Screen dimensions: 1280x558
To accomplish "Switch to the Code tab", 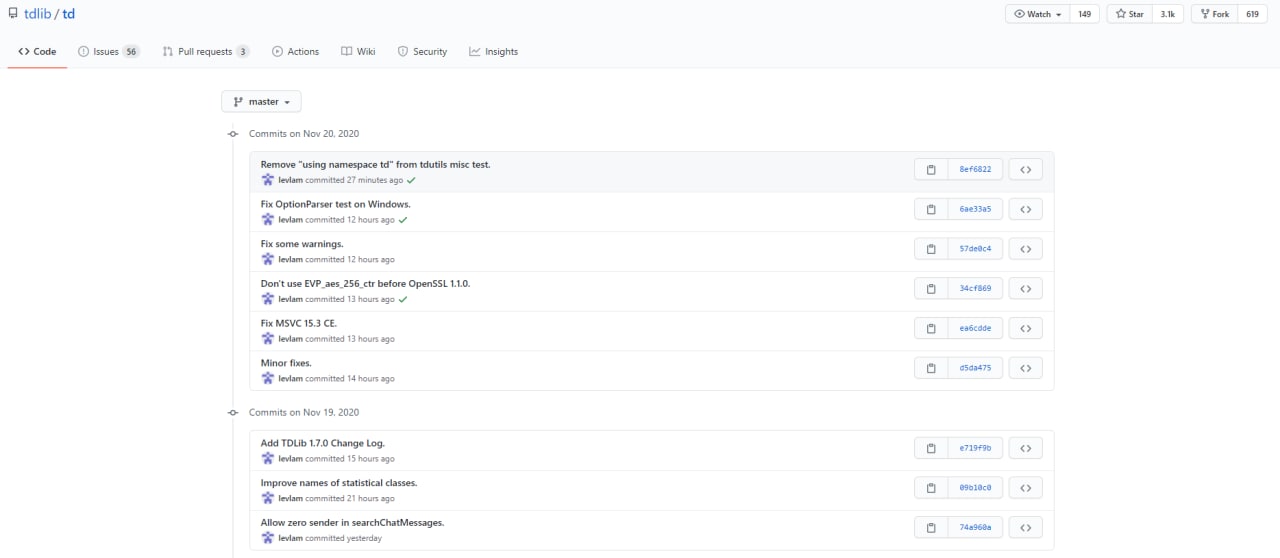I will tap(37, 51).
